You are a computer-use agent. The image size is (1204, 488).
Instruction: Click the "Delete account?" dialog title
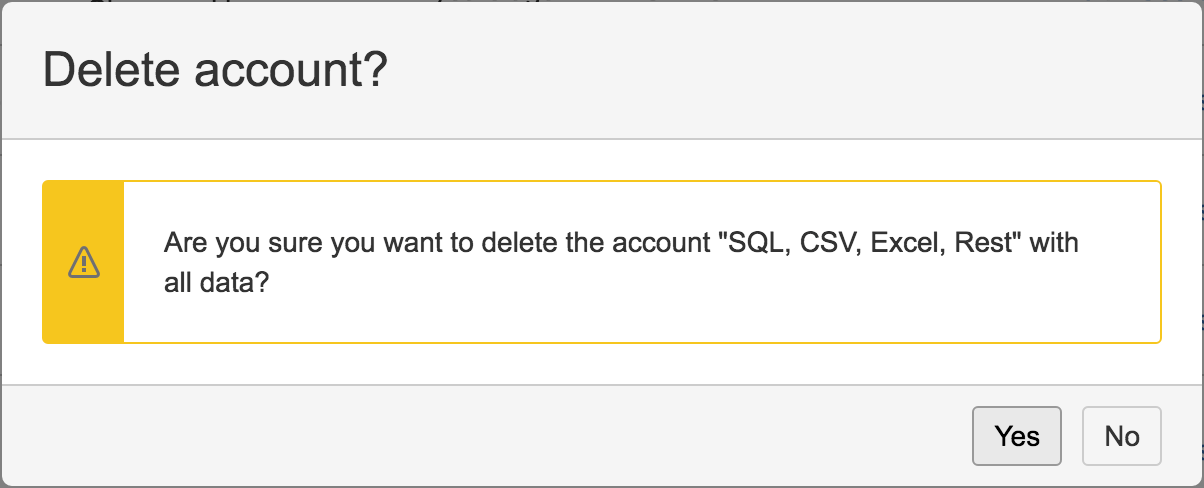click(215, 72)
